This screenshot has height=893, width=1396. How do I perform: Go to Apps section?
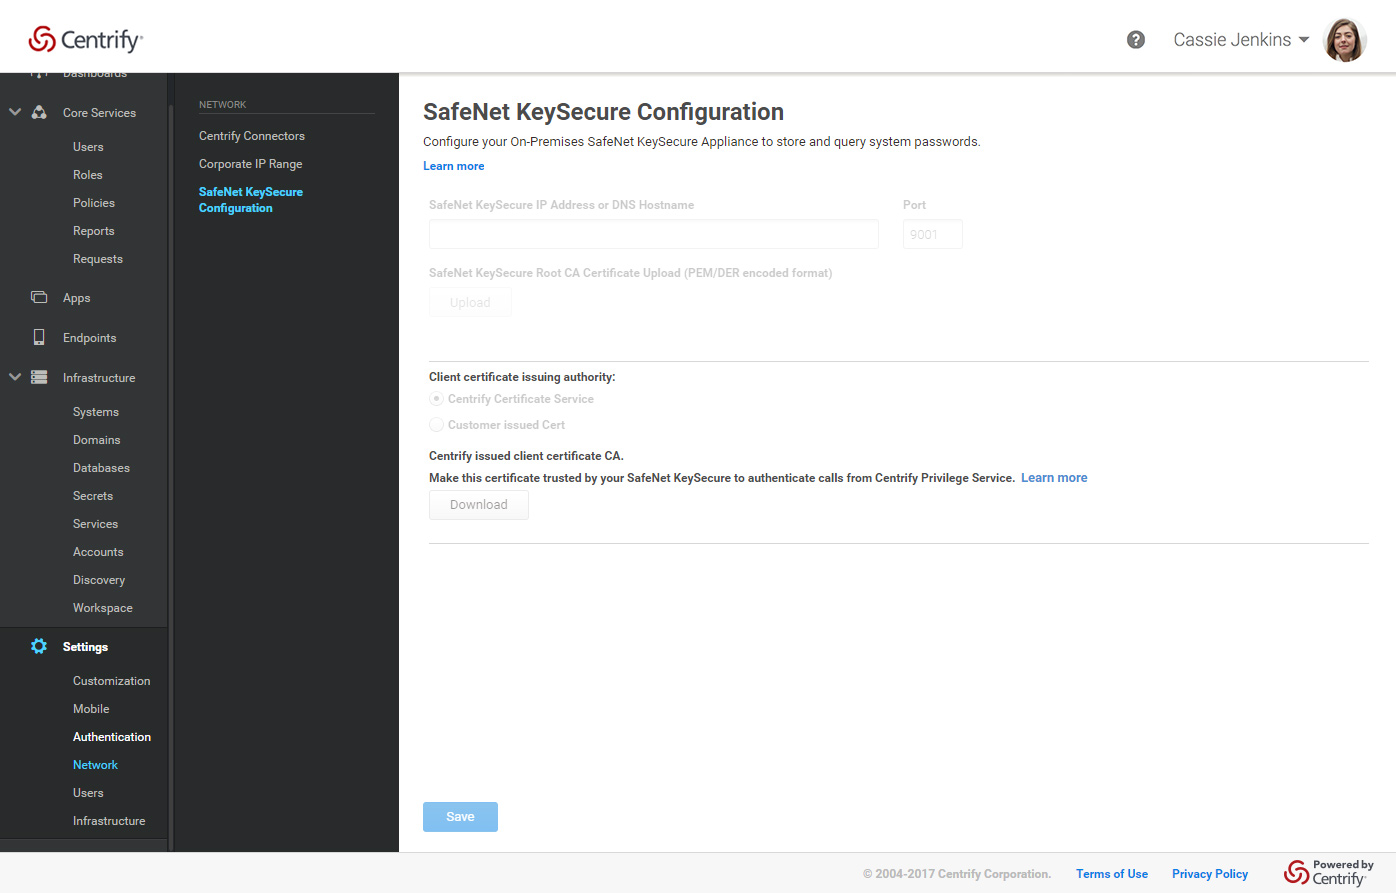pos(76,298)
